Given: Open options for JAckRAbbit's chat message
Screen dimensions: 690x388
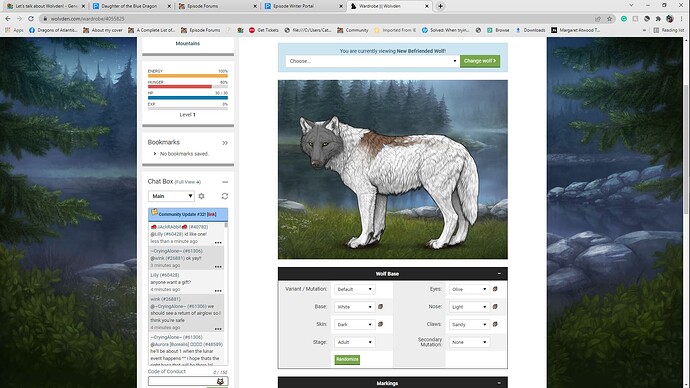Looking at the screenshot, I should point(218,243).
